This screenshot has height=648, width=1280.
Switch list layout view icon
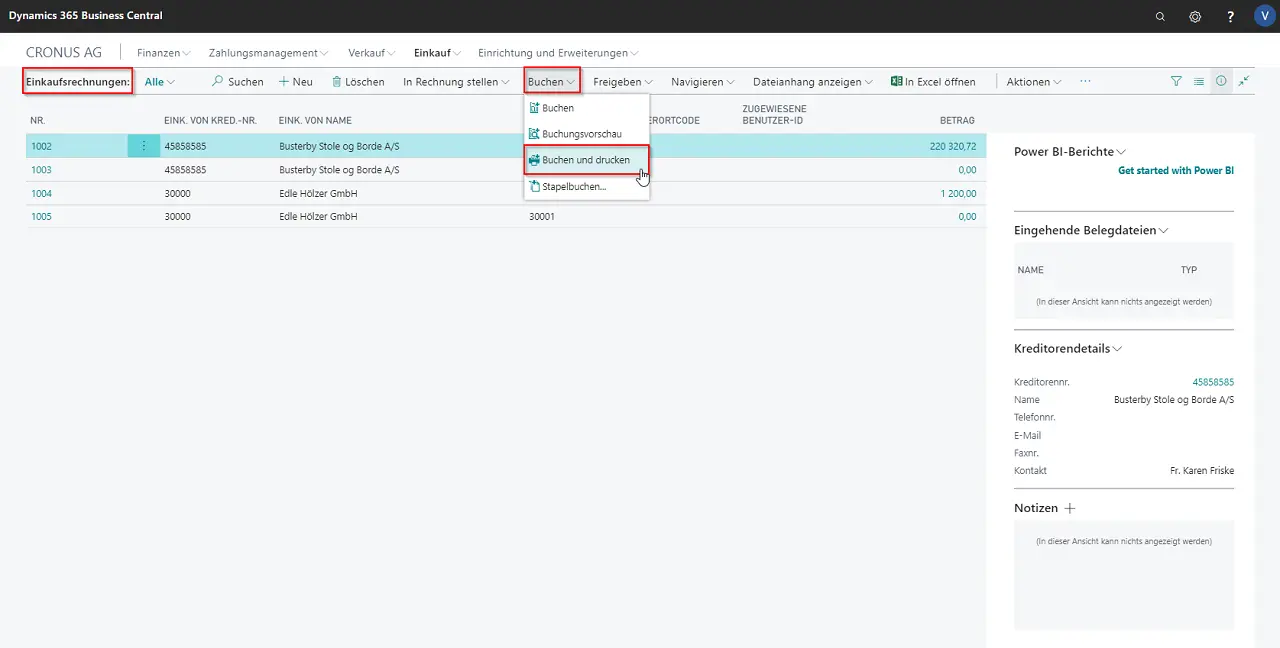click(1199, 82)
